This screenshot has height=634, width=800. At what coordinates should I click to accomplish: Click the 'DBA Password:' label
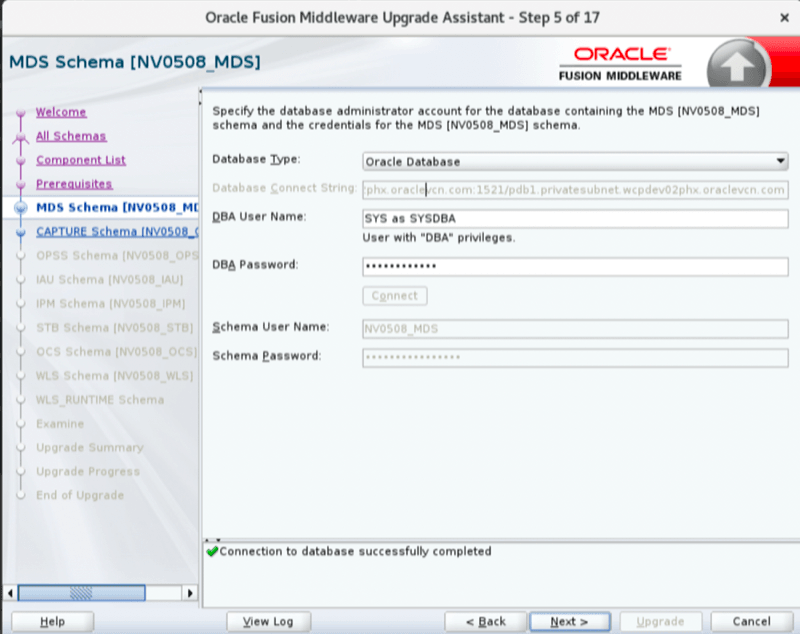[255, 265]
